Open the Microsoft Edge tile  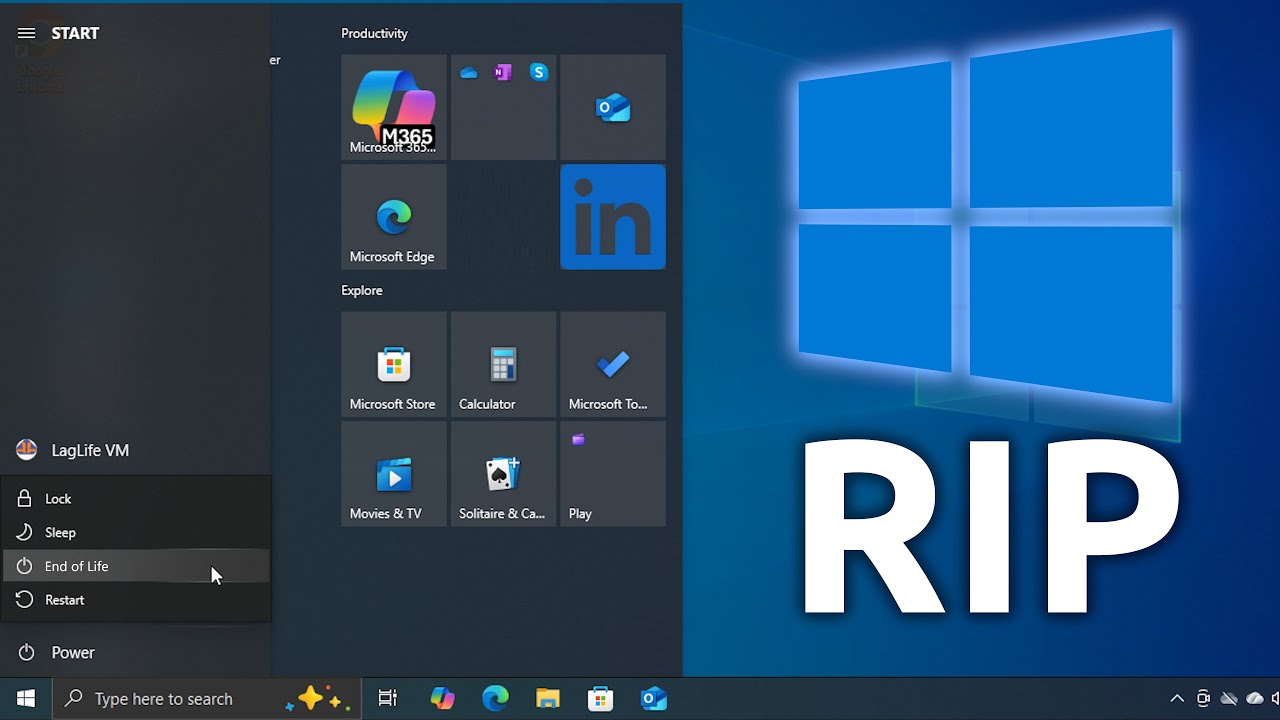click(x=394, y=217)
